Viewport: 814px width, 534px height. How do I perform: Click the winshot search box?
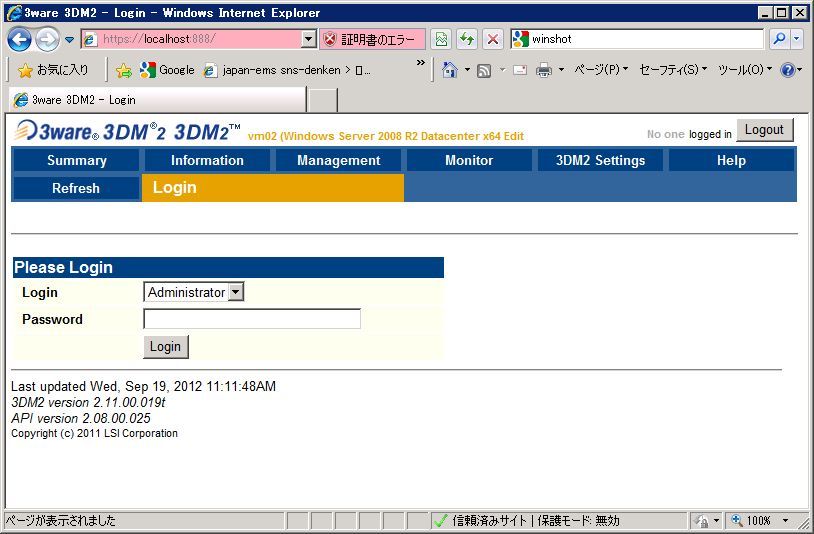[637, 39]
